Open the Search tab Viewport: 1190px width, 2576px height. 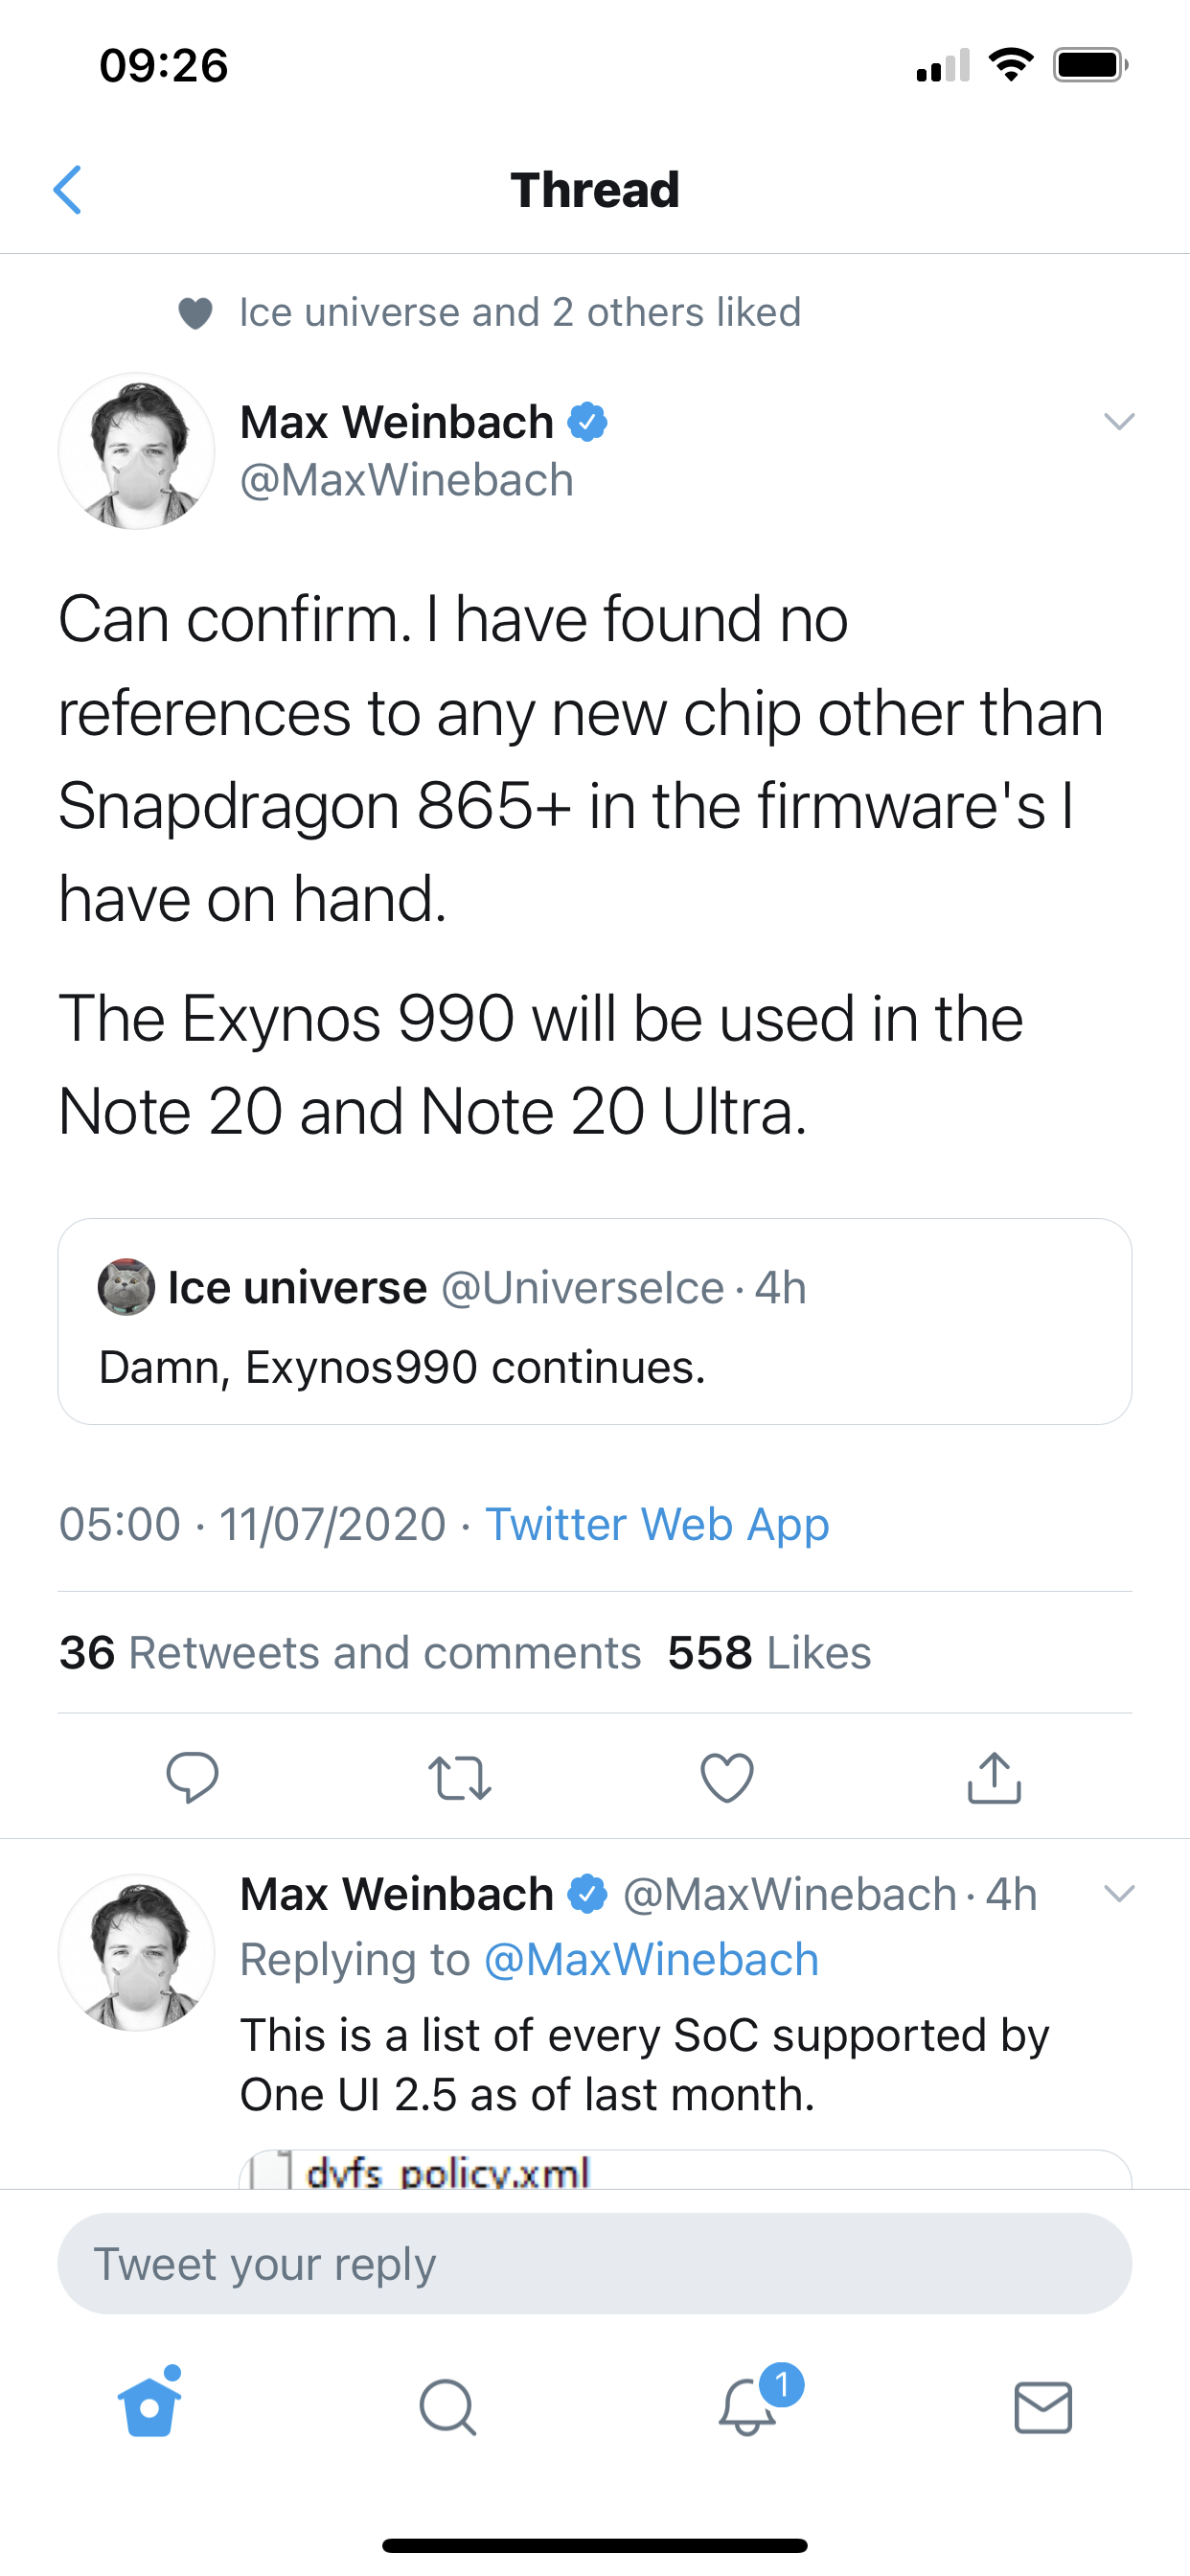447,2406
